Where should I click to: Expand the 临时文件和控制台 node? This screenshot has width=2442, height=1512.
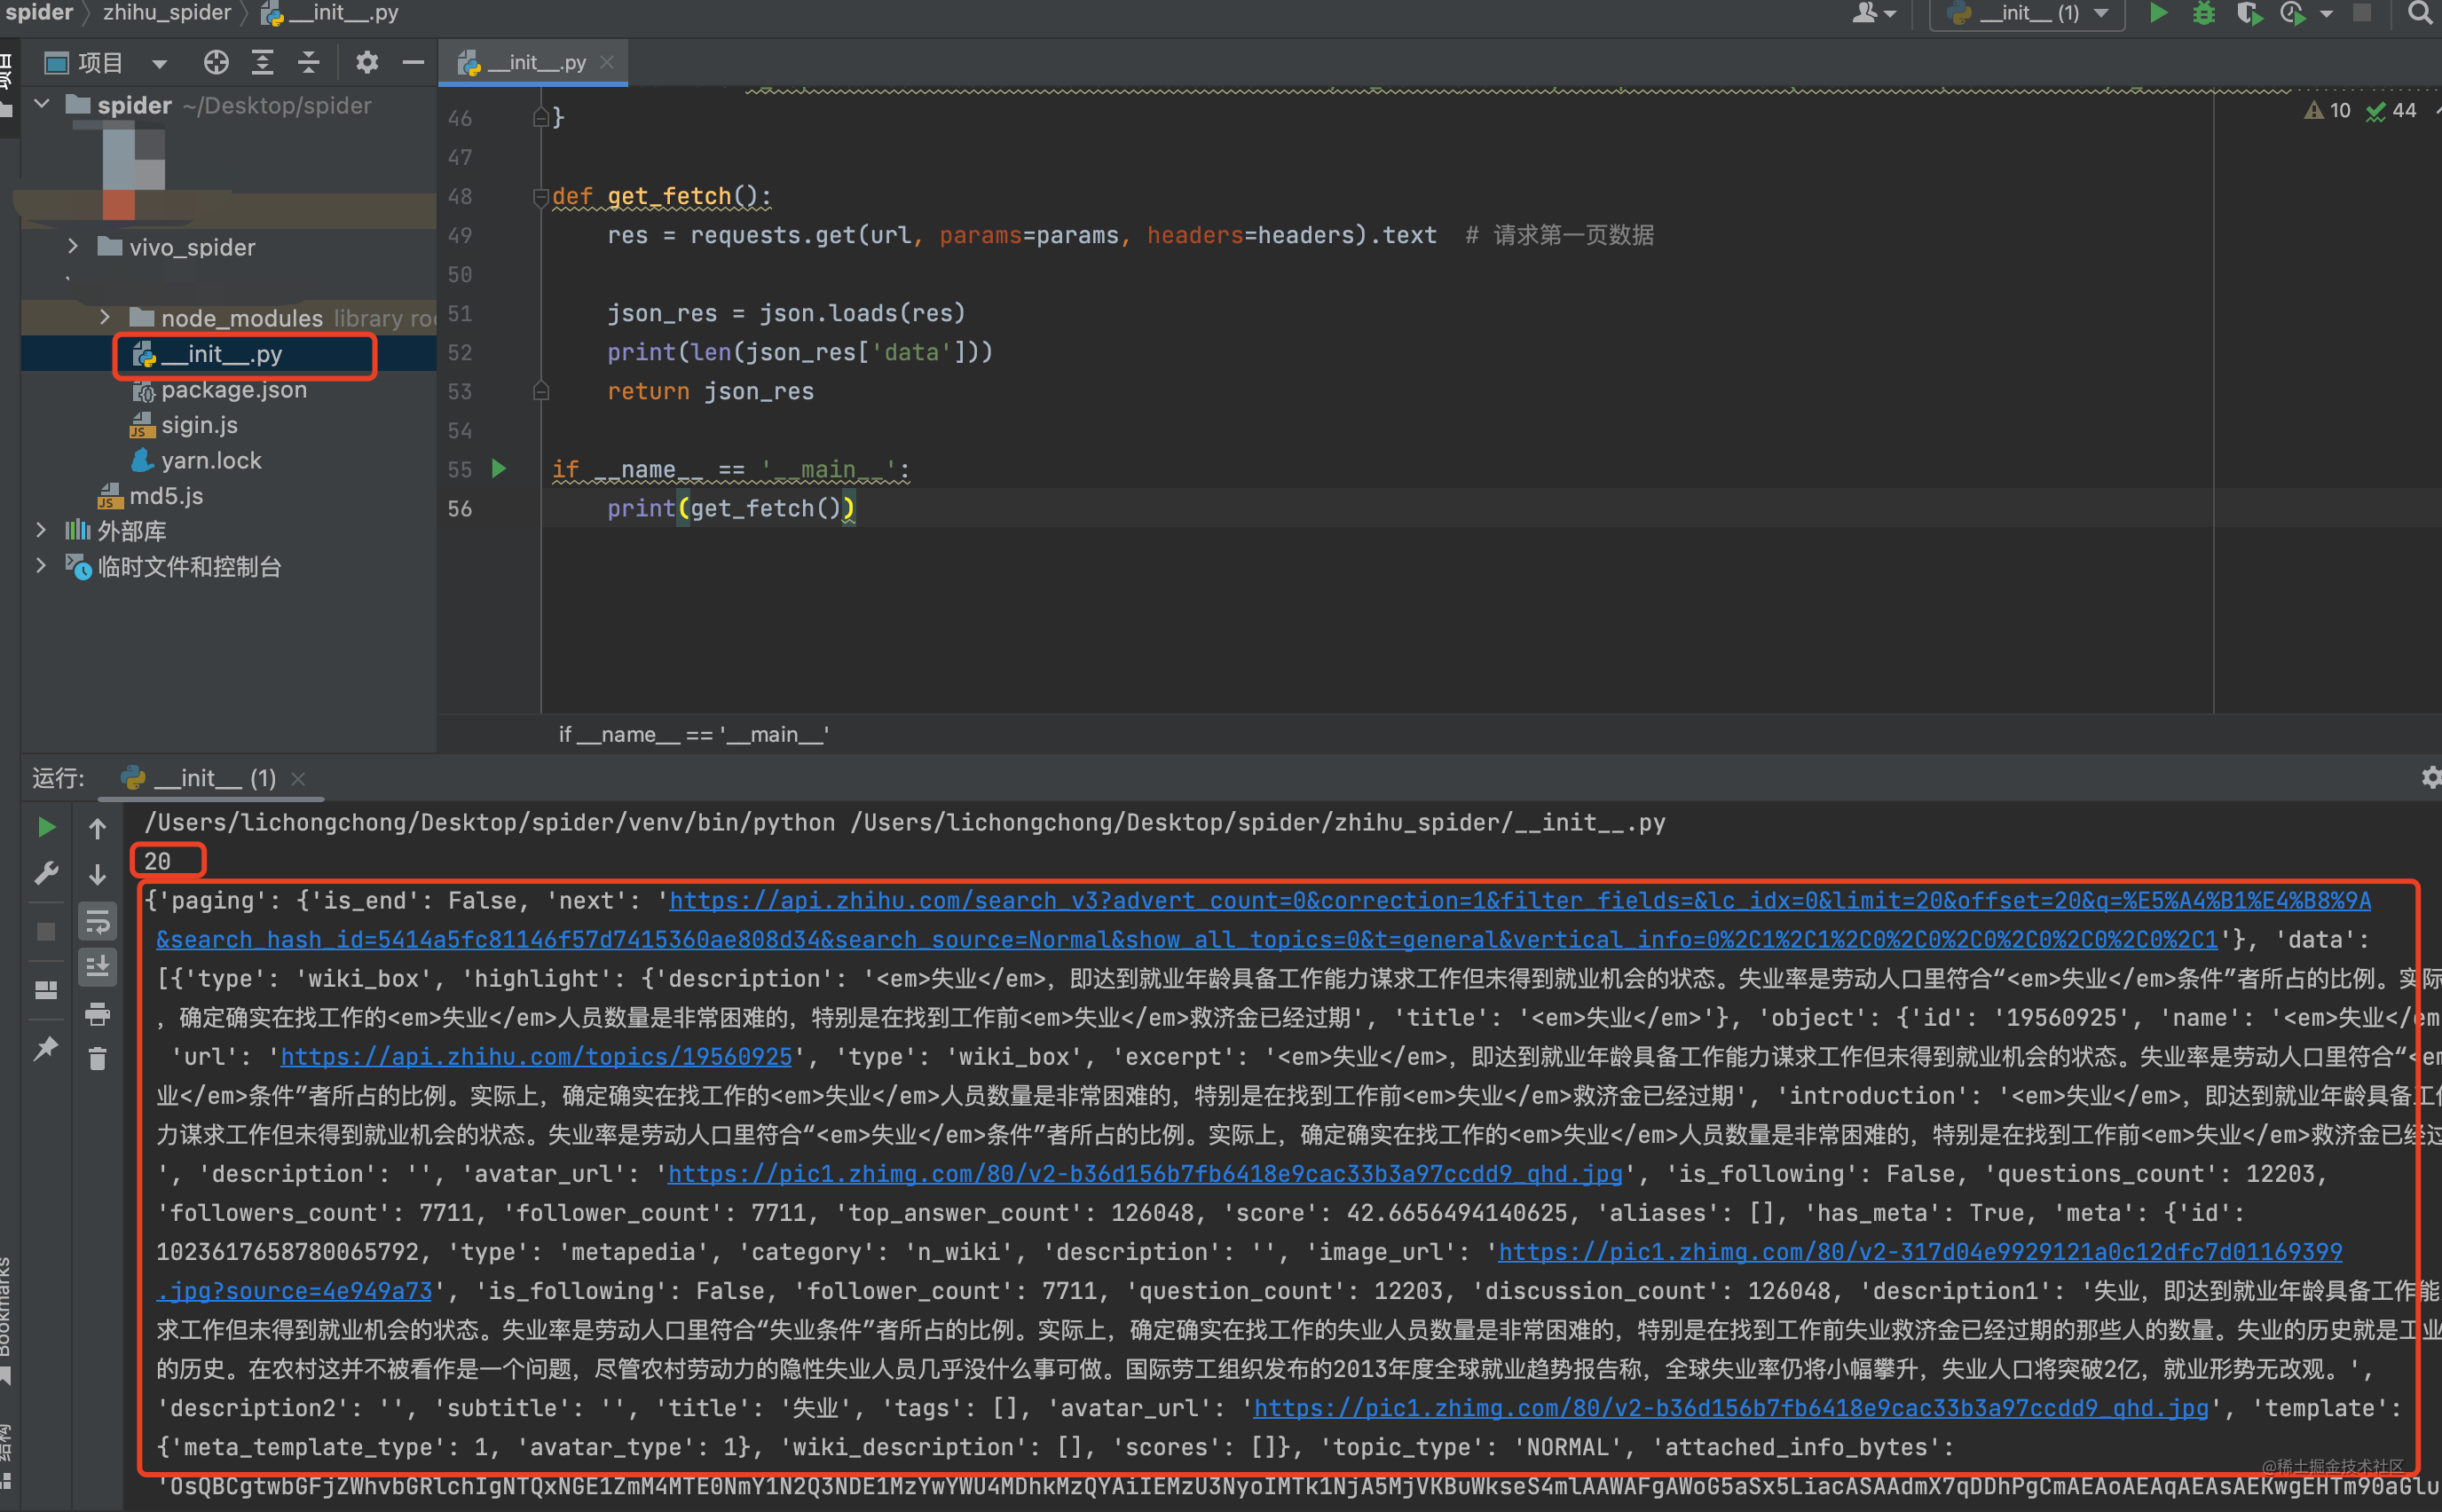click(41, 566)
